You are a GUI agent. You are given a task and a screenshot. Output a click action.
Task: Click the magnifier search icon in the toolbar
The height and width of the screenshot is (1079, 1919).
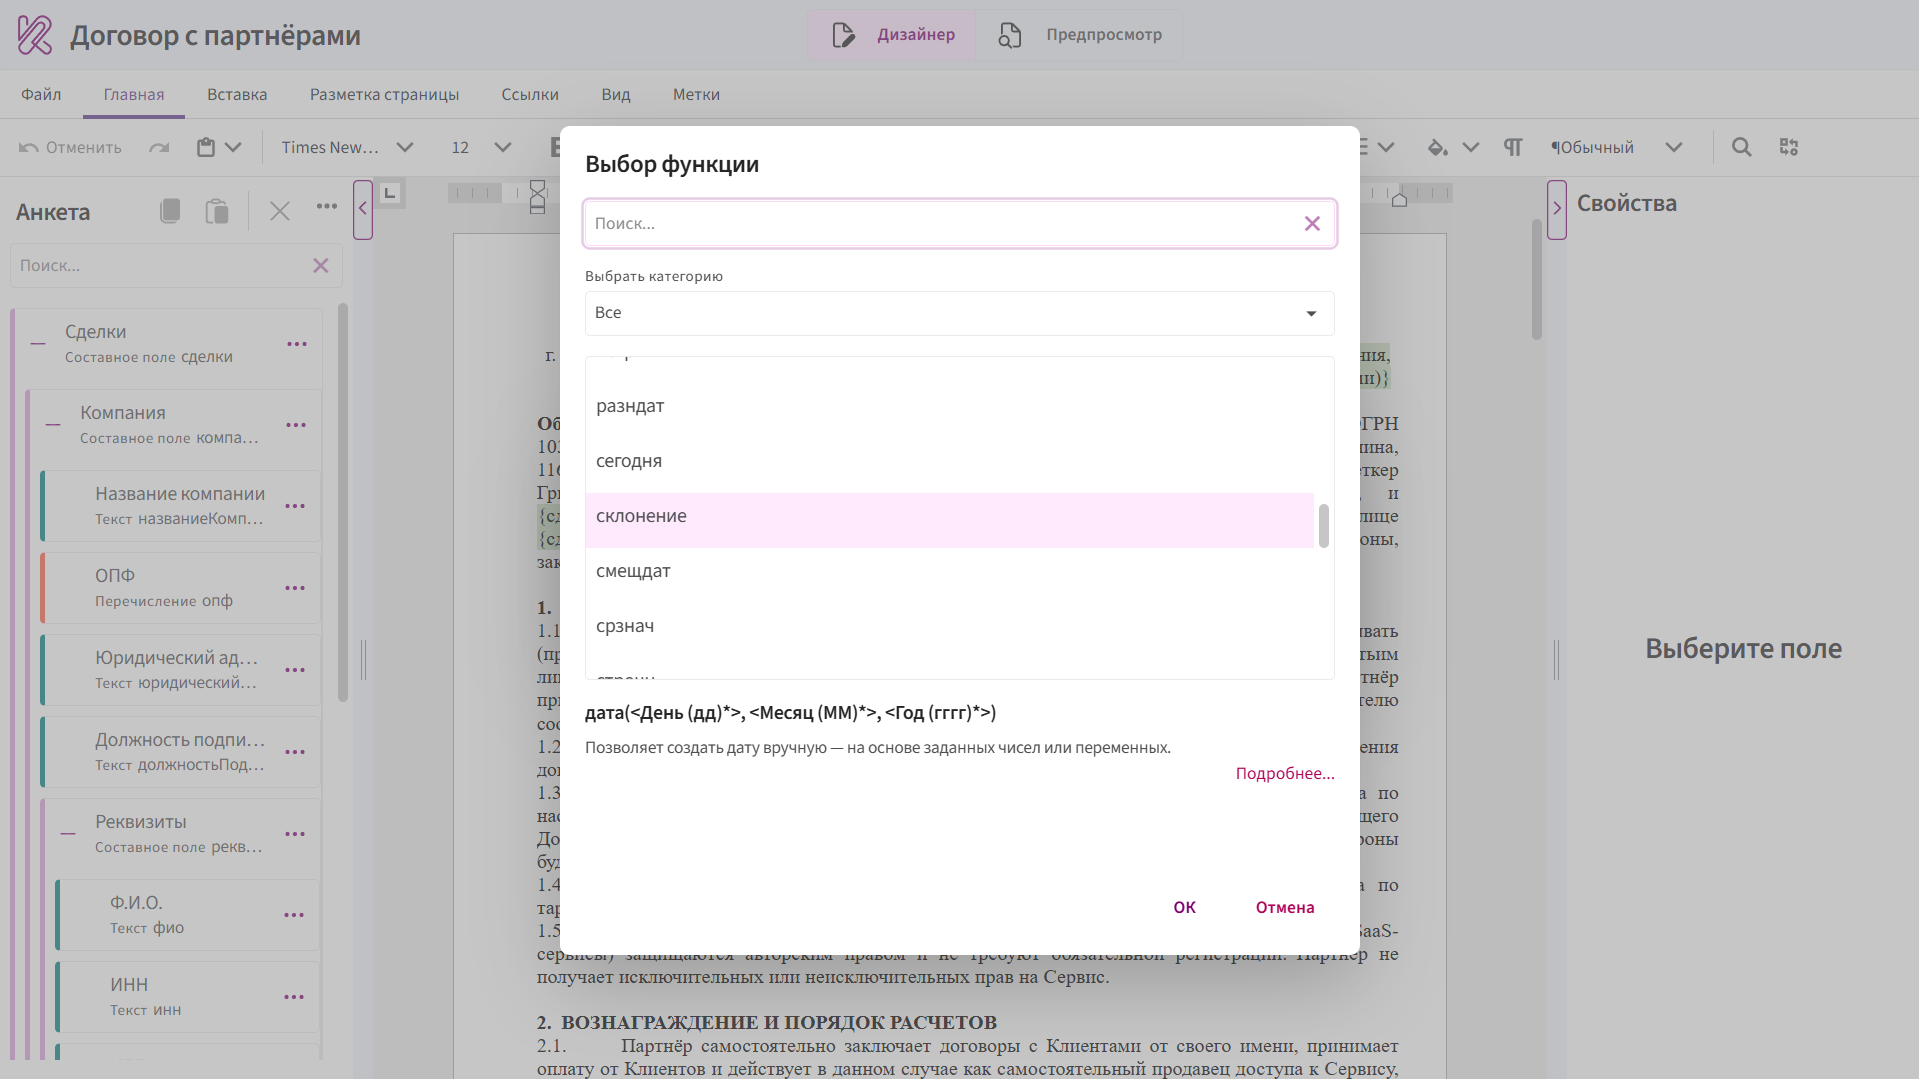pos(1741,148)
